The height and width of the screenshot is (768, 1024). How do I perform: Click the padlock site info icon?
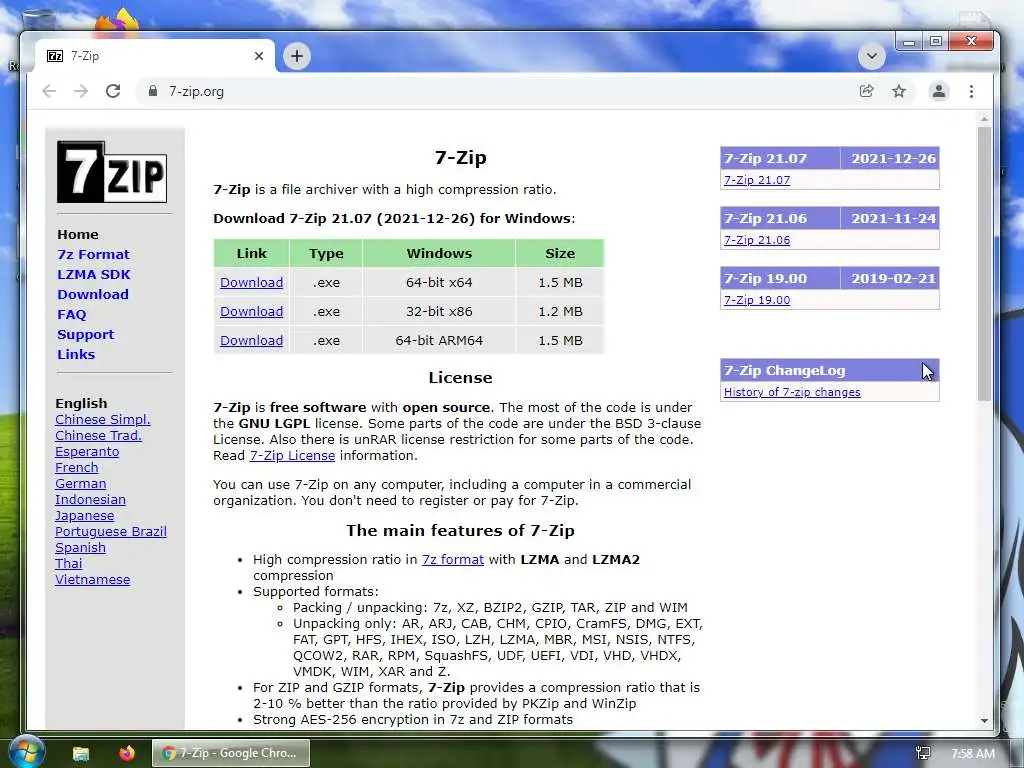point(153,91)
